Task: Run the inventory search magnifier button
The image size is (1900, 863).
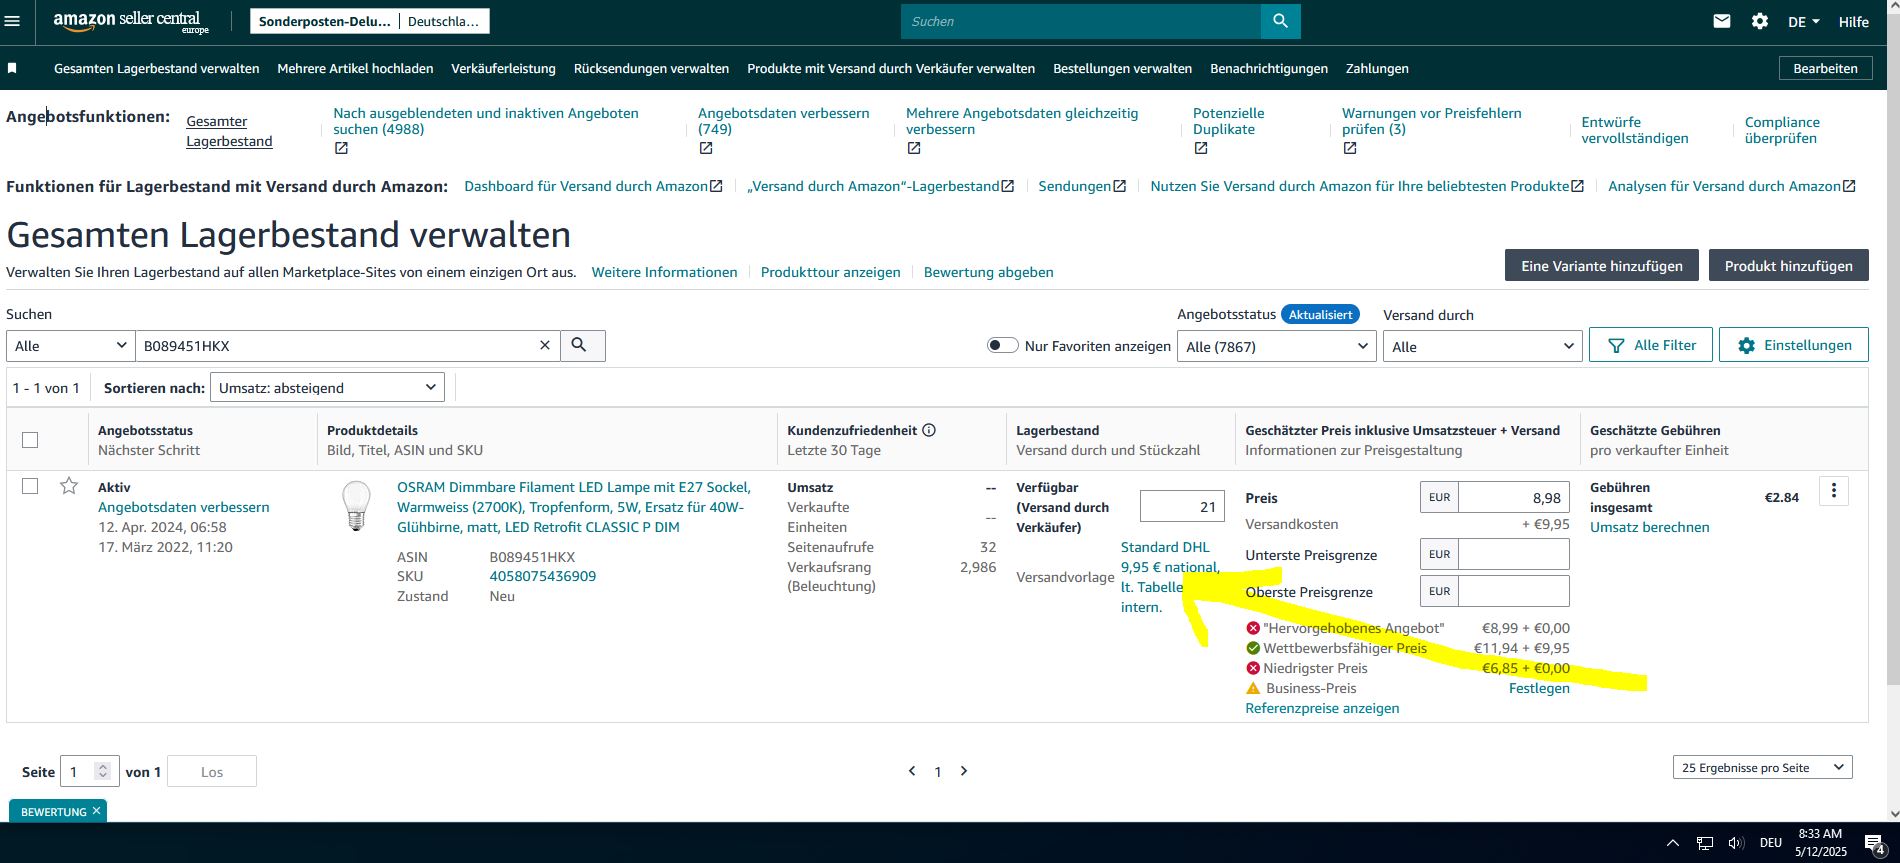Action: point(583,345)
